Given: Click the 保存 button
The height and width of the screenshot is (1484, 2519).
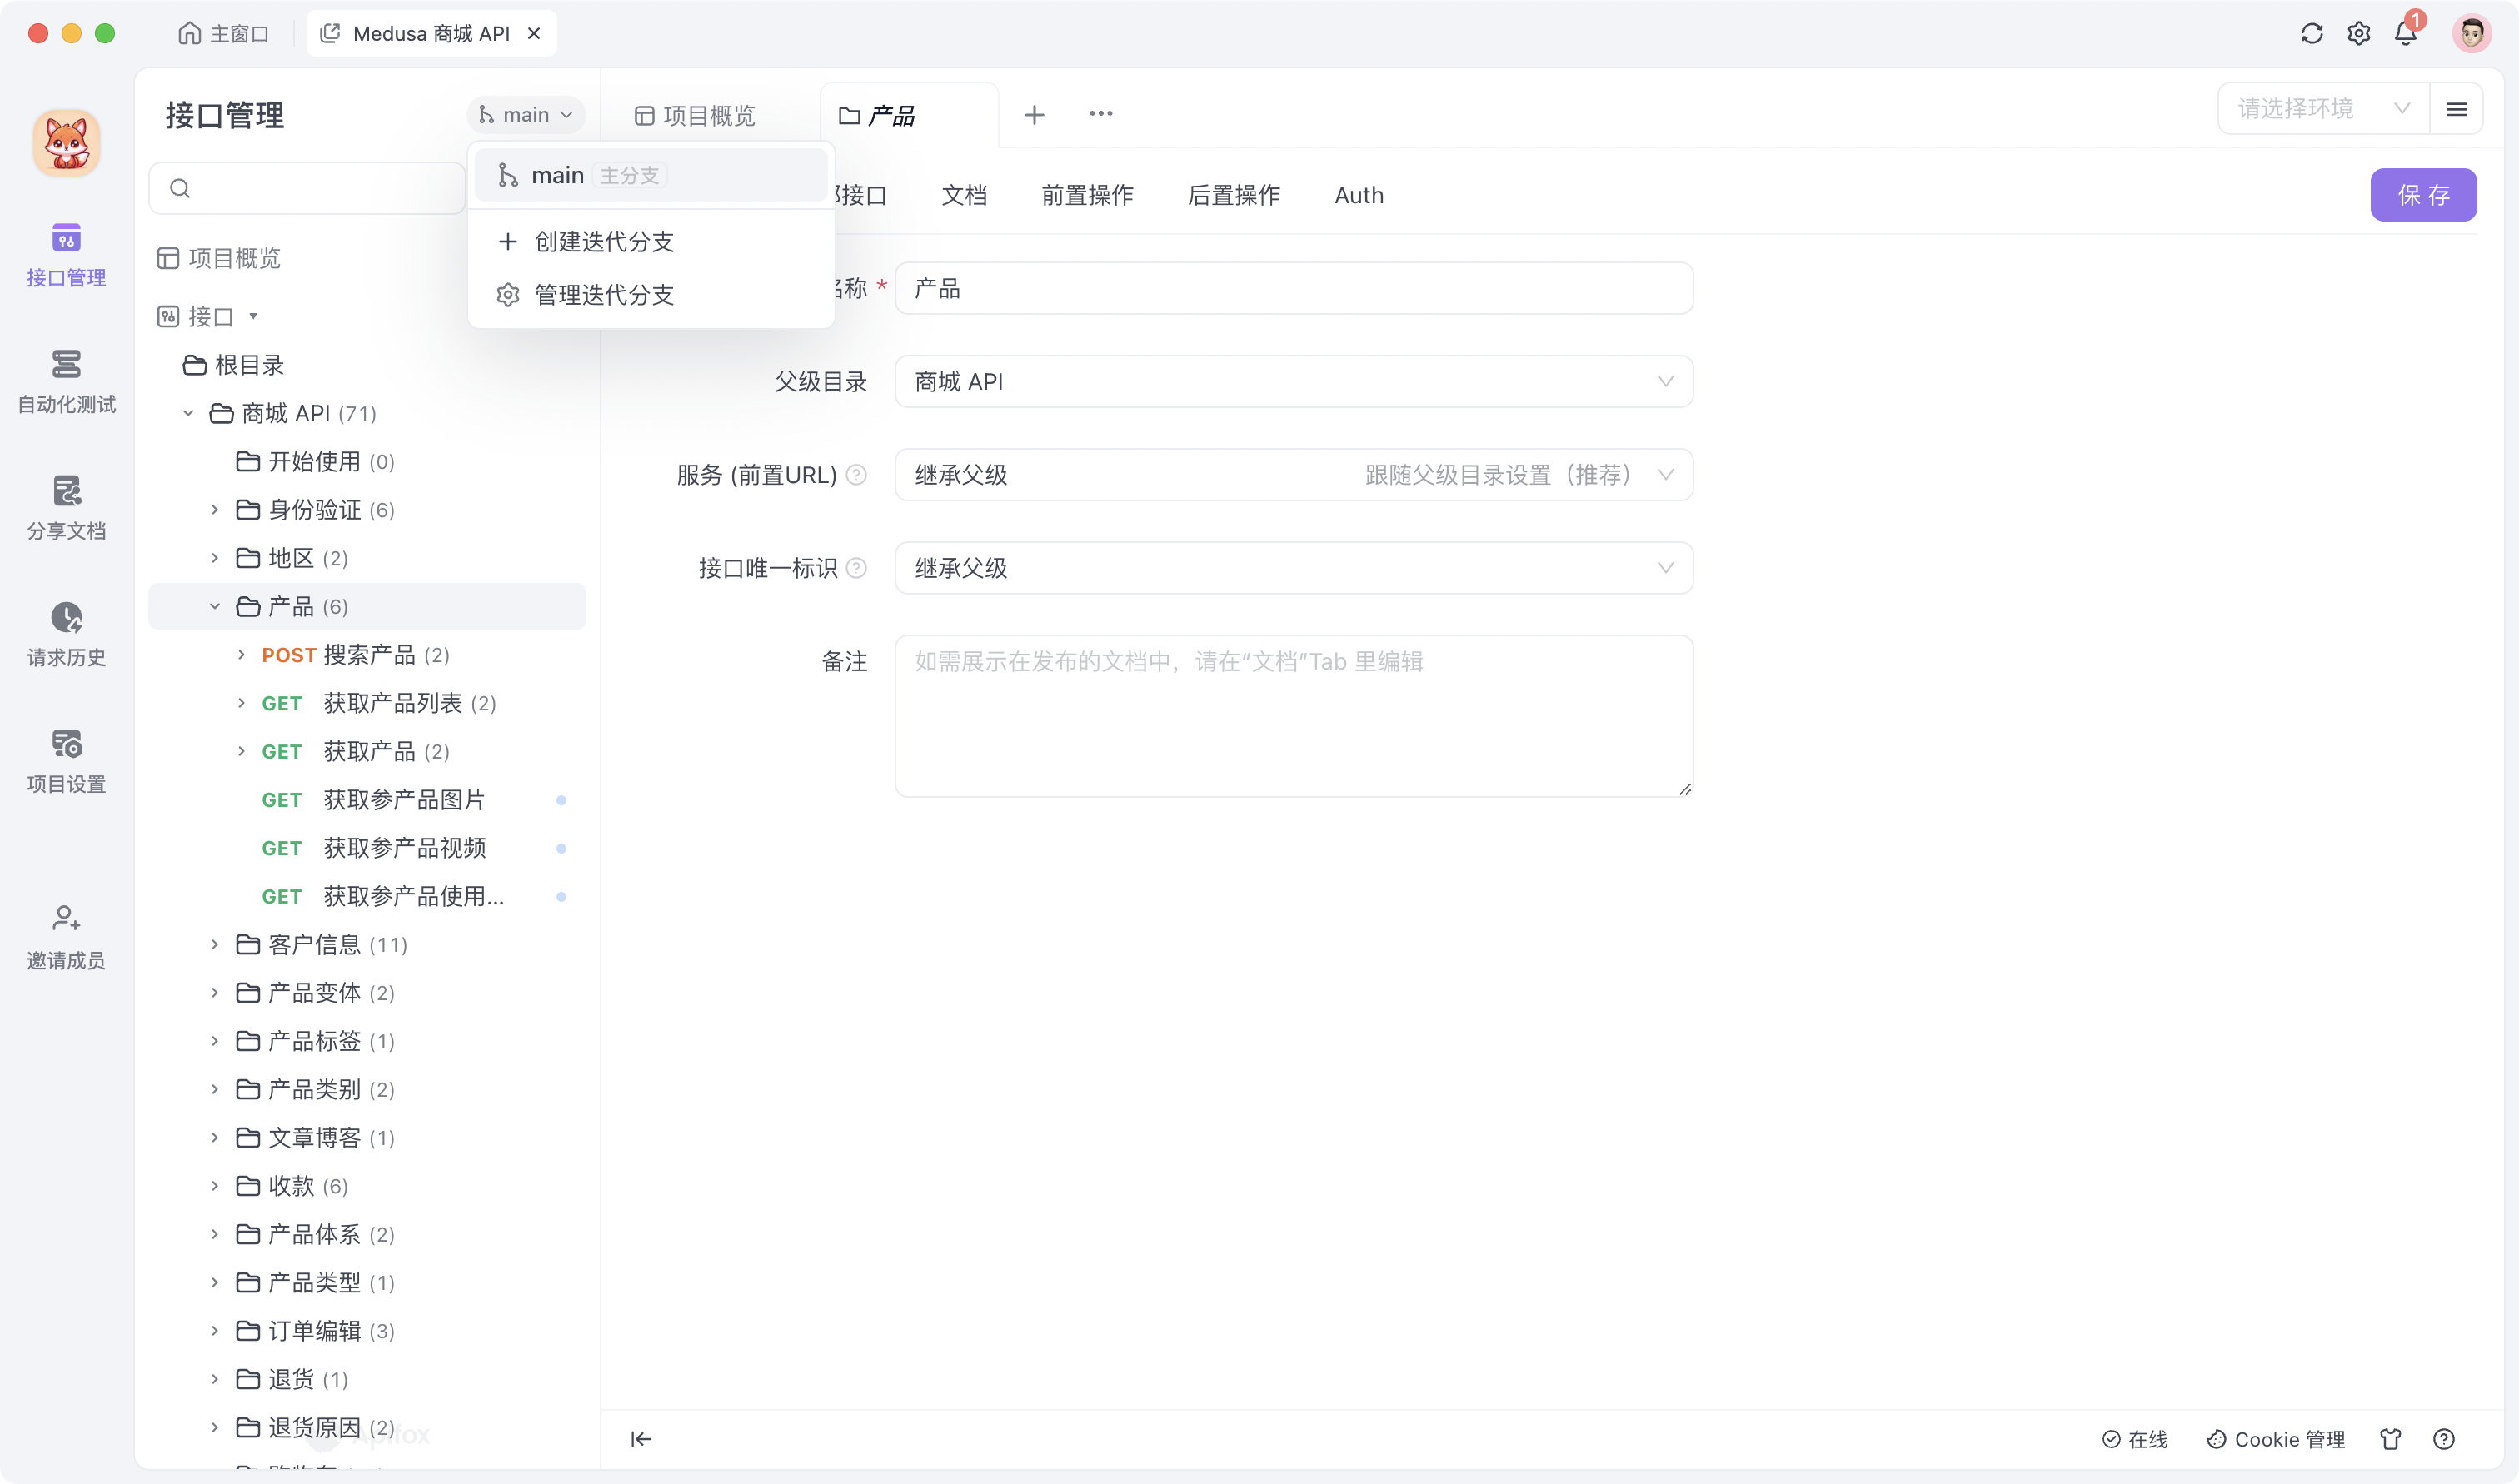Looking at the screenshot, I should pyautogui.click(x=2423, y=195).
